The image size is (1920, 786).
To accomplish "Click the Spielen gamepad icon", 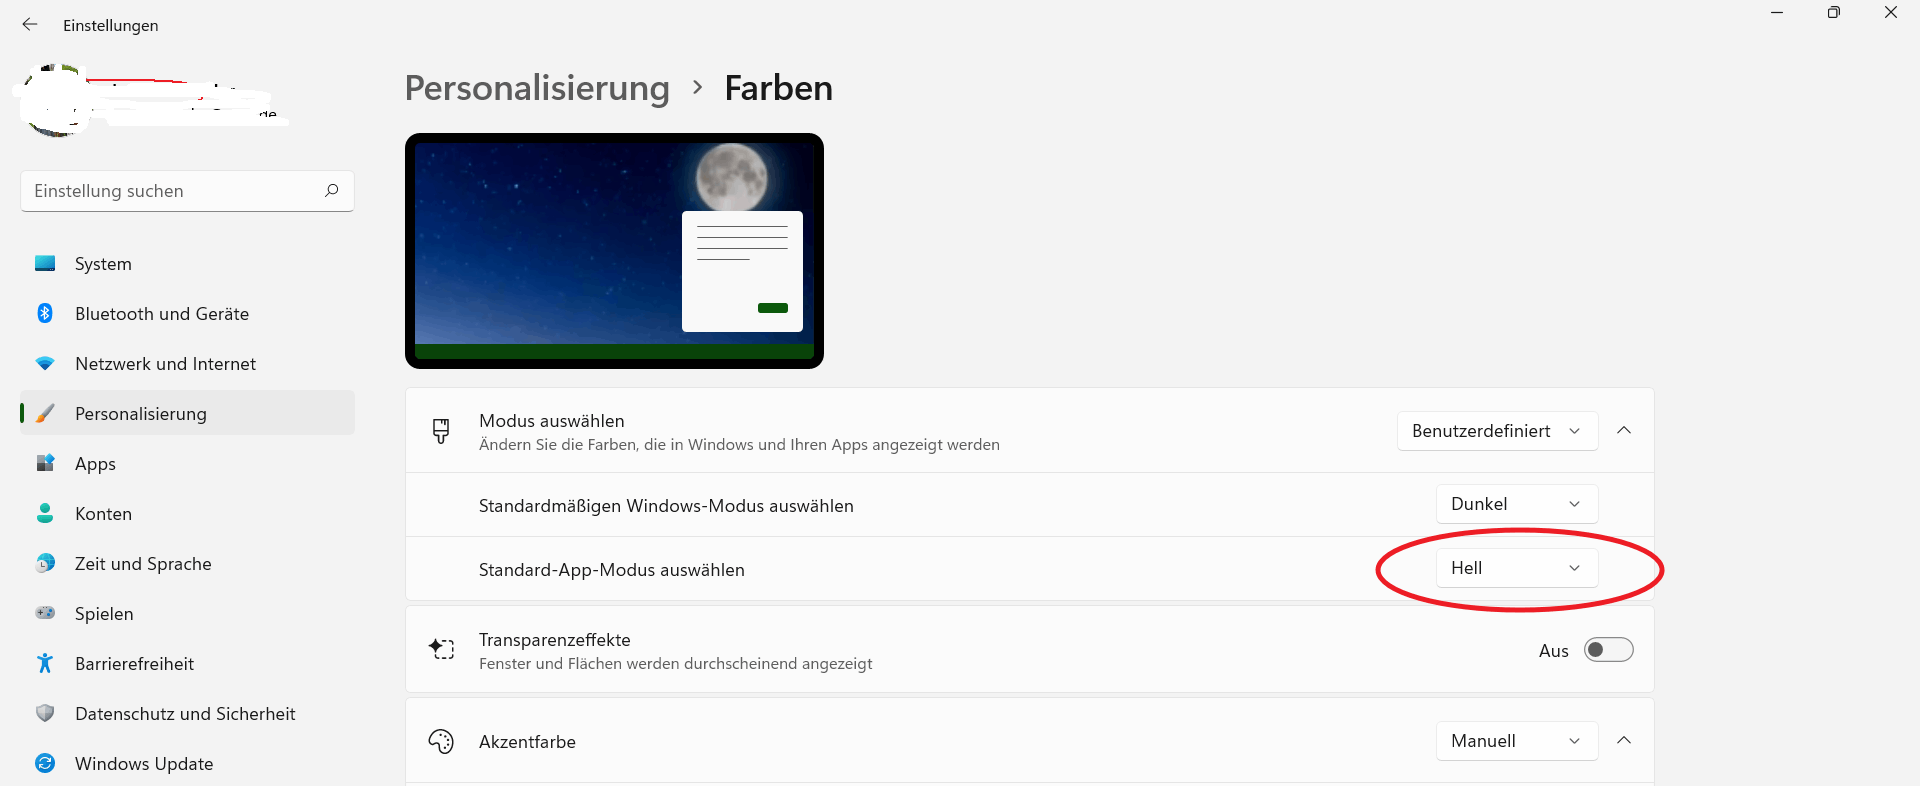I will pos(45,613).
